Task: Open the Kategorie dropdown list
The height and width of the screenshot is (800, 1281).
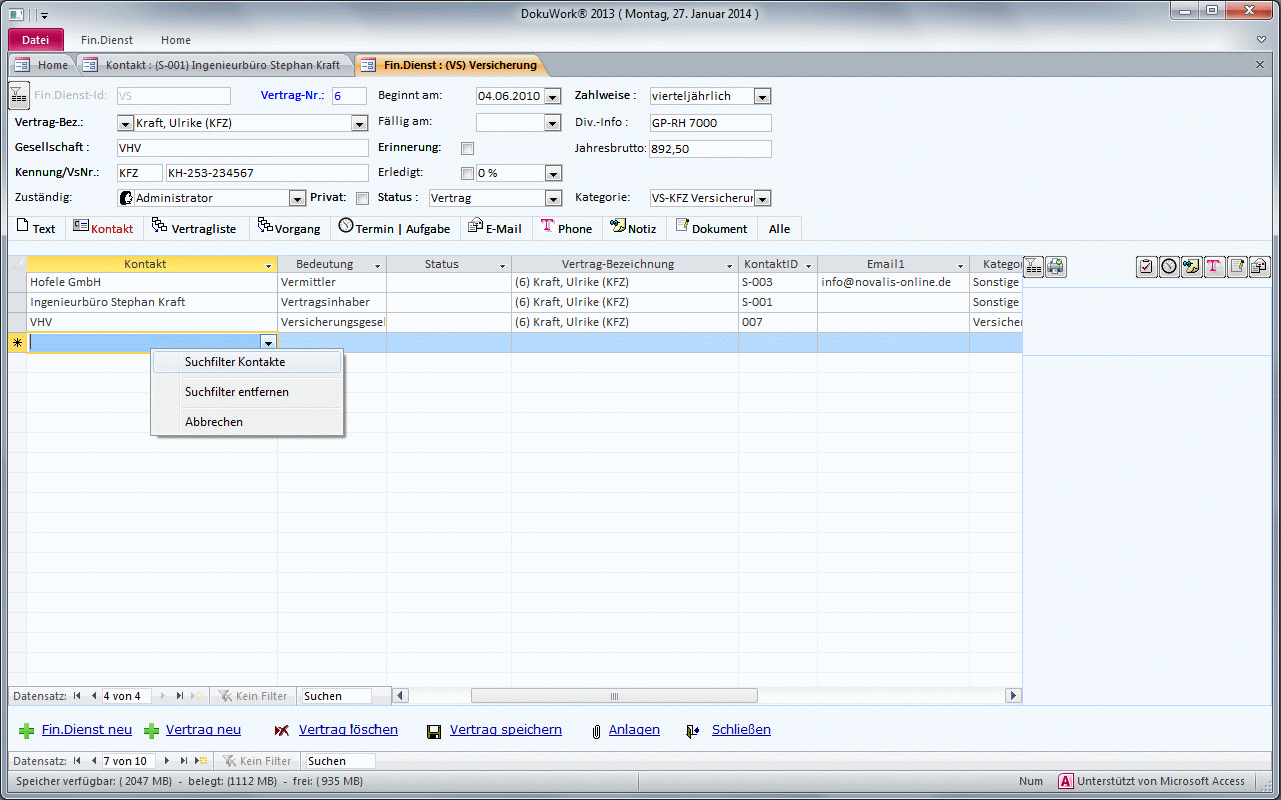Action: 762,199
